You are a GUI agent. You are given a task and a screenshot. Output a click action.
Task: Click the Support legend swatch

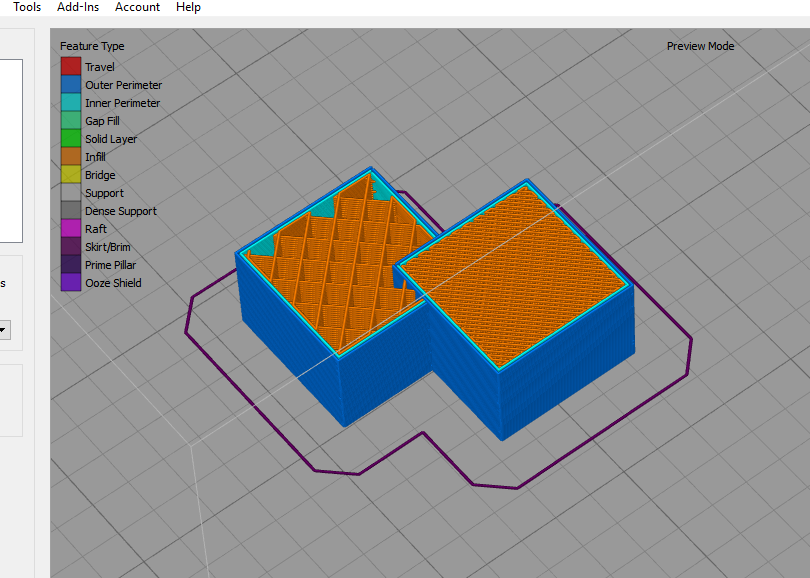pyautogui.click(x=71, y=193)
